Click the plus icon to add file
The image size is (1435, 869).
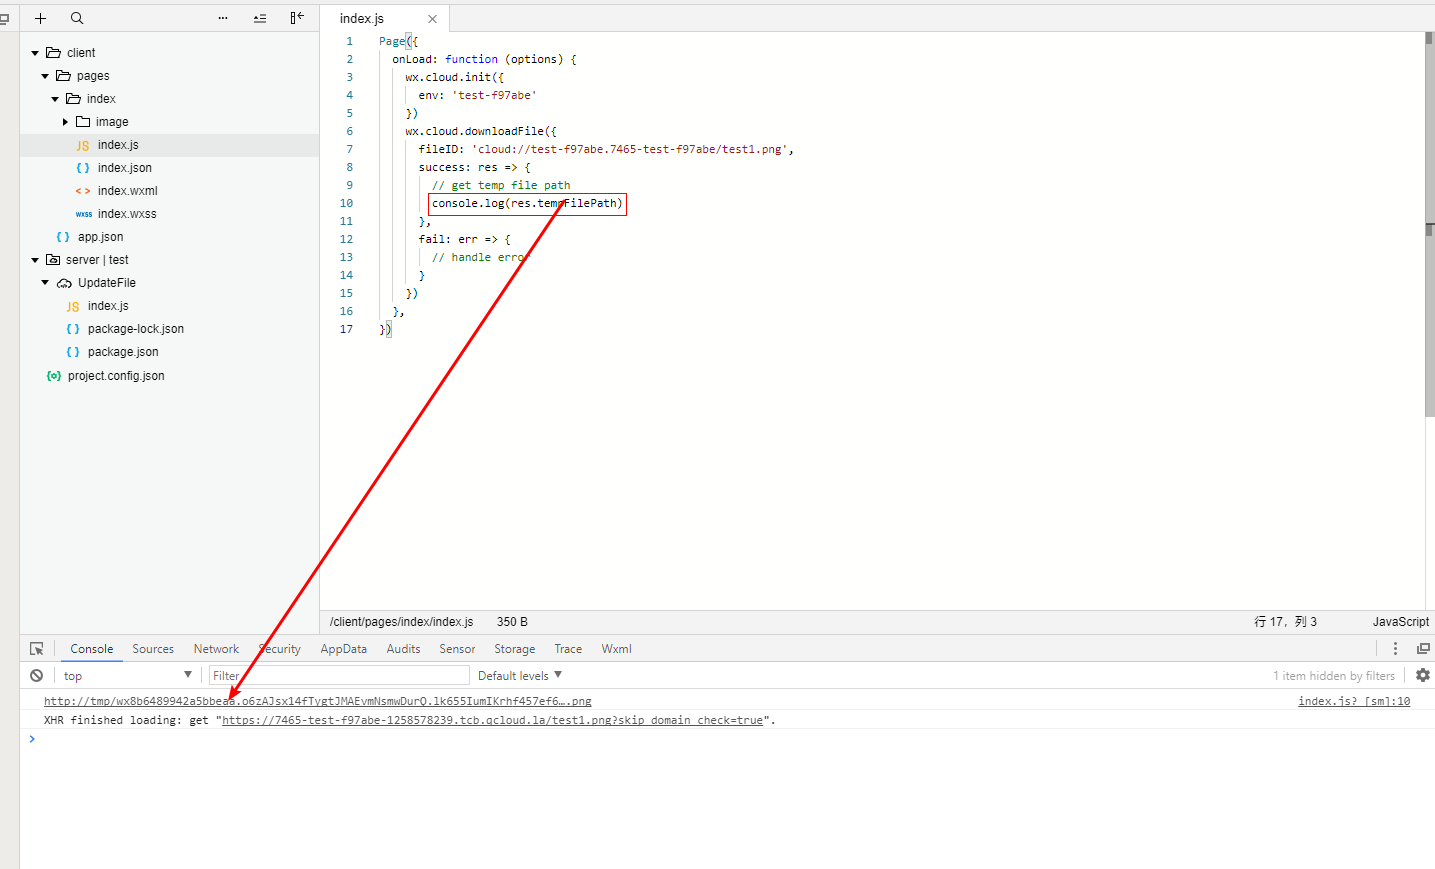tap(40, 18)
